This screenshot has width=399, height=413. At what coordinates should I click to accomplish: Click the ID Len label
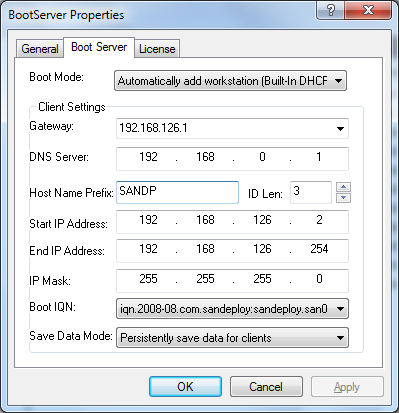click(265, 194)
